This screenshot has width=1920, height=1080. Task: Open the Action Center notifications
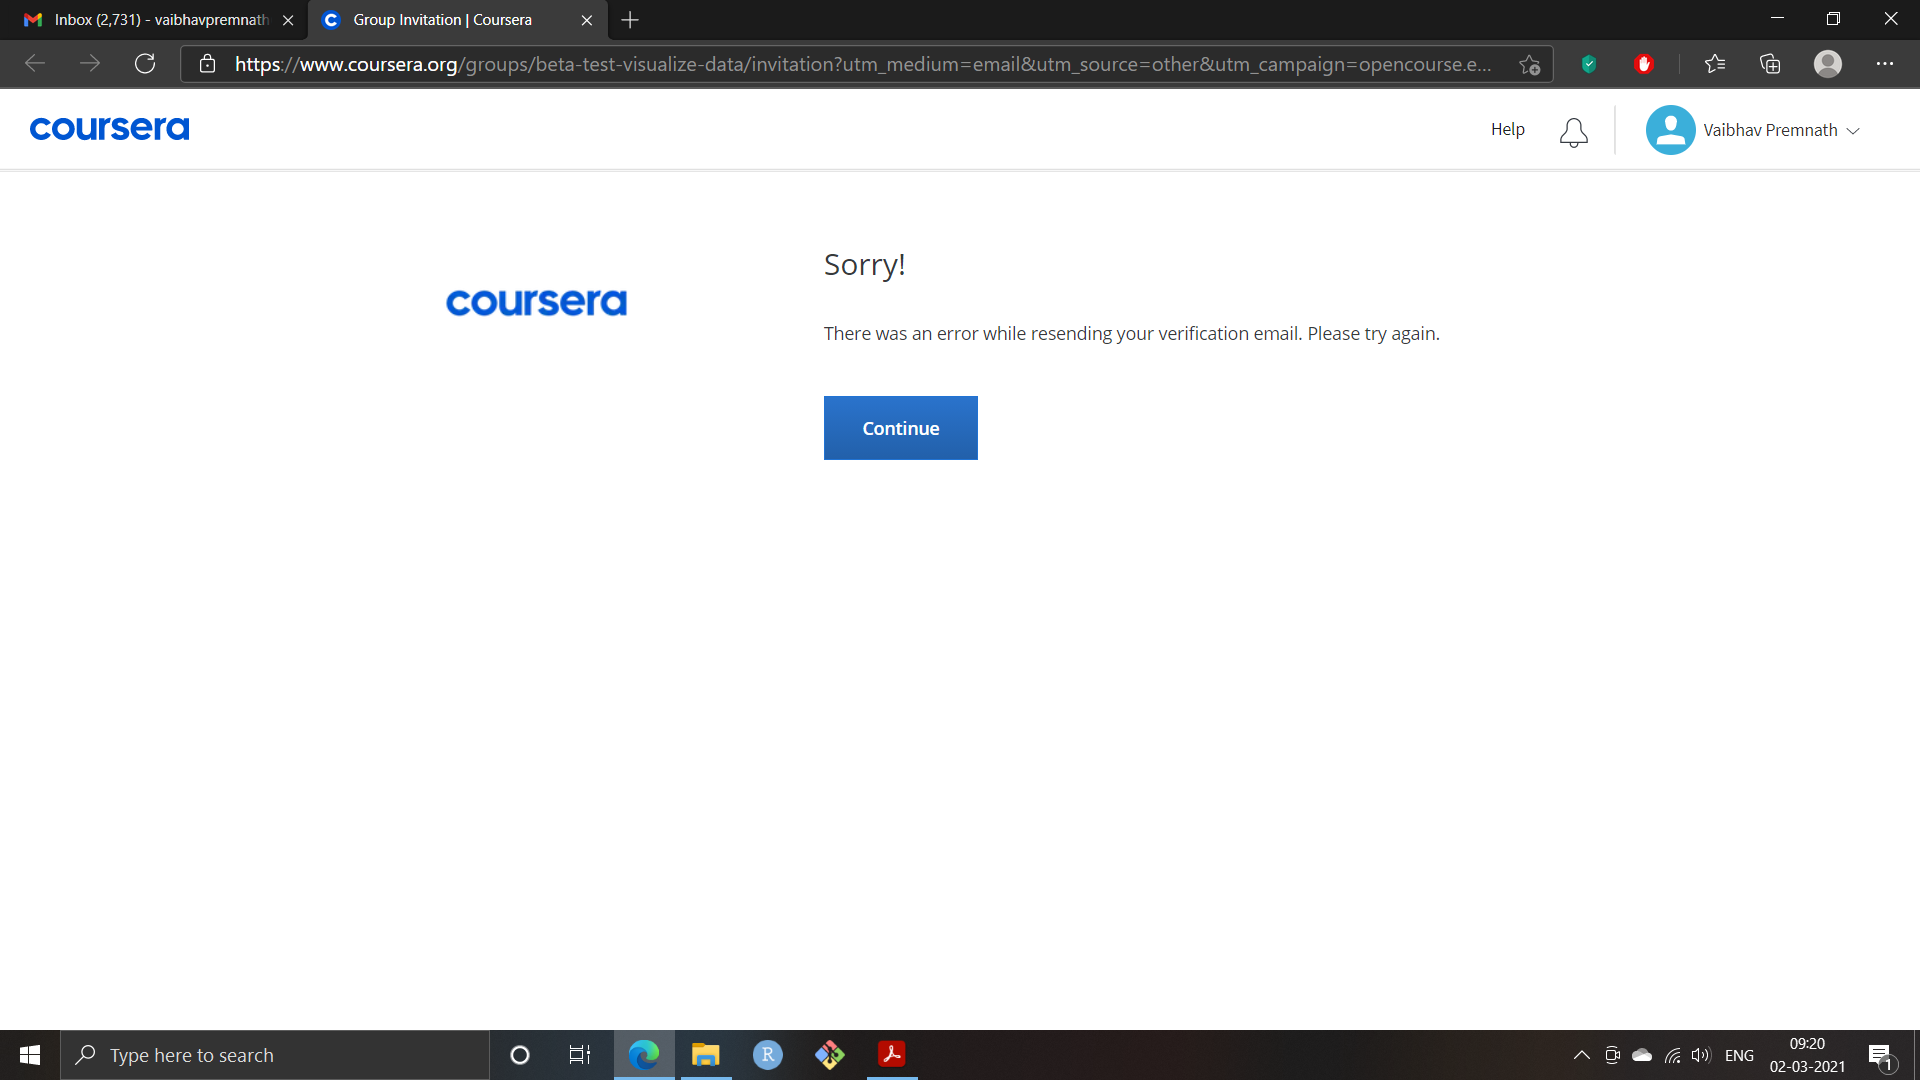[1880, 1055]
